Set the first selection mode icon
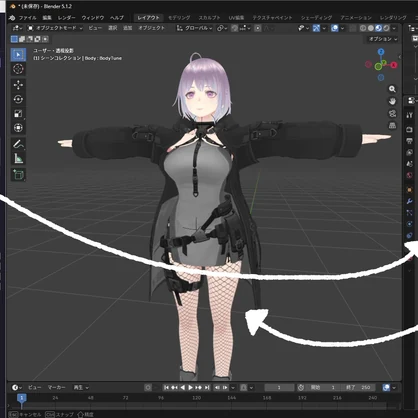The image size is (418, 418). pos(14,39)
